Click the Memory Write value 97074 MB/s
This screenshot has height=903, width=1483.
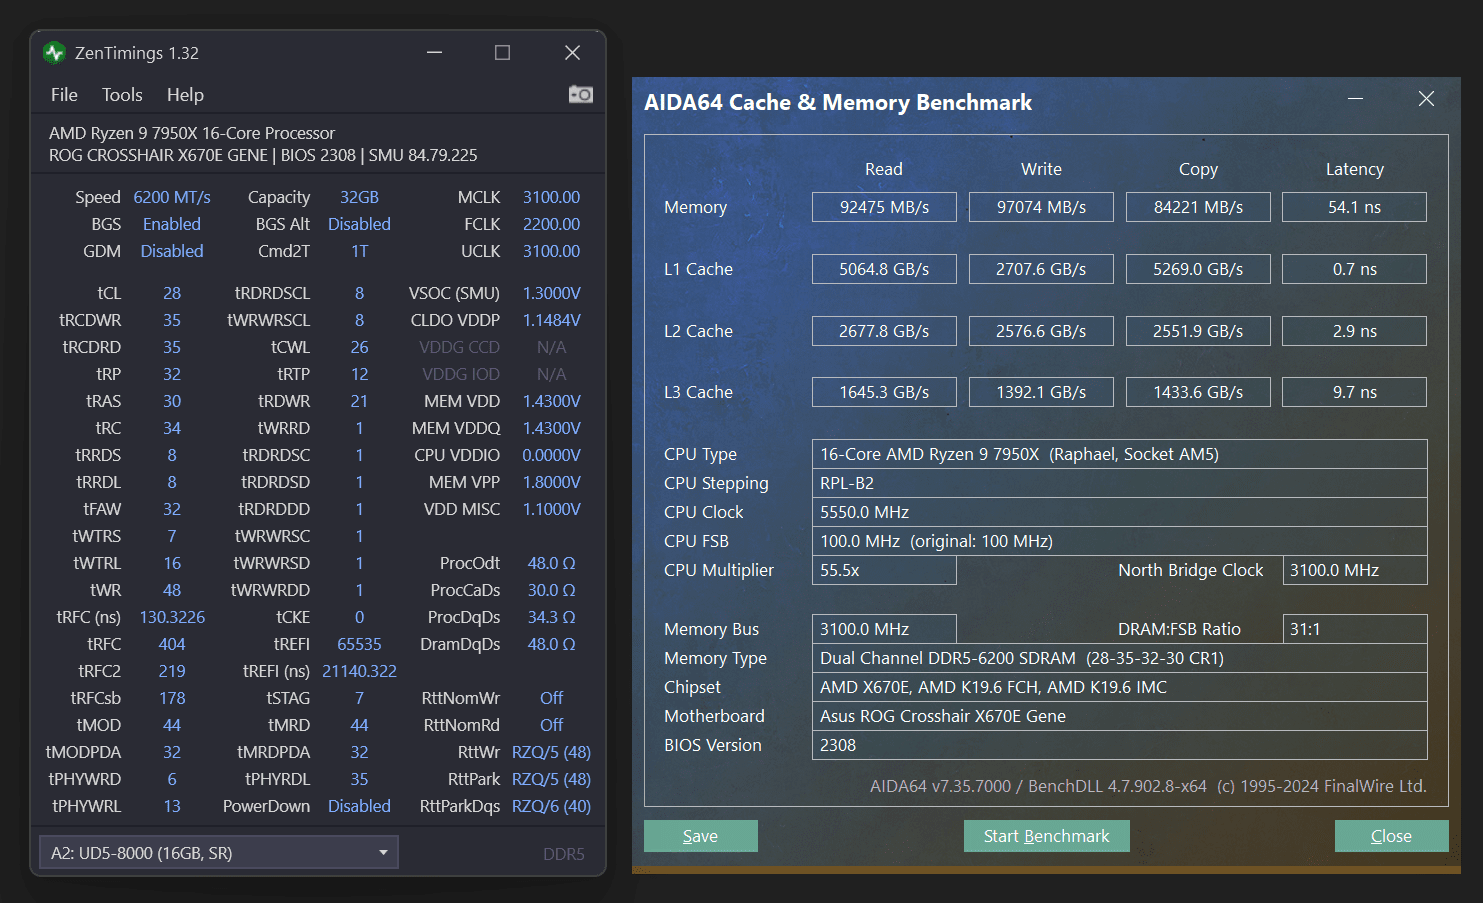[x=1041, y=207]
